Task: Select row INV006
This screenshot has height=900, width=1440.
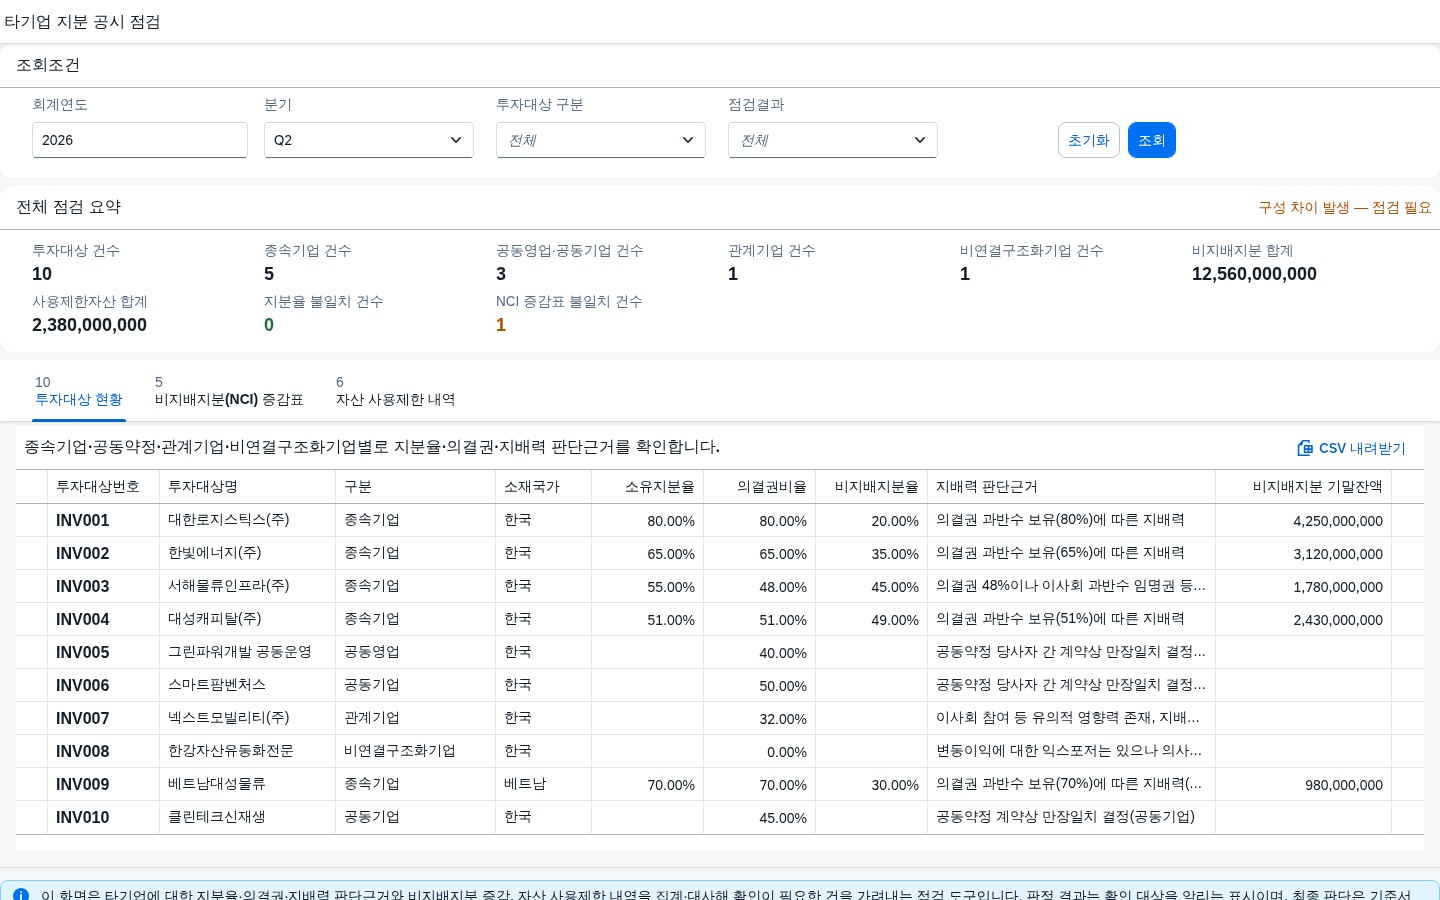Action: tap(720, 685)
